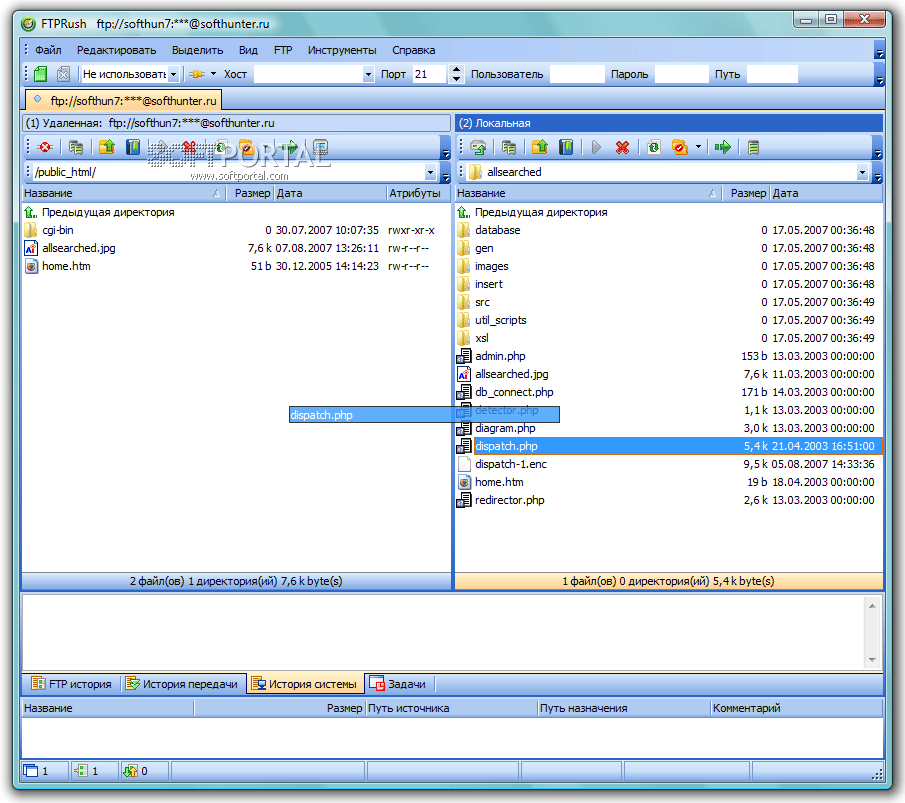Select home.htm in remote pane
Image resolution: width=905 pixels, height=803 pixels.
tap(66, 266)
